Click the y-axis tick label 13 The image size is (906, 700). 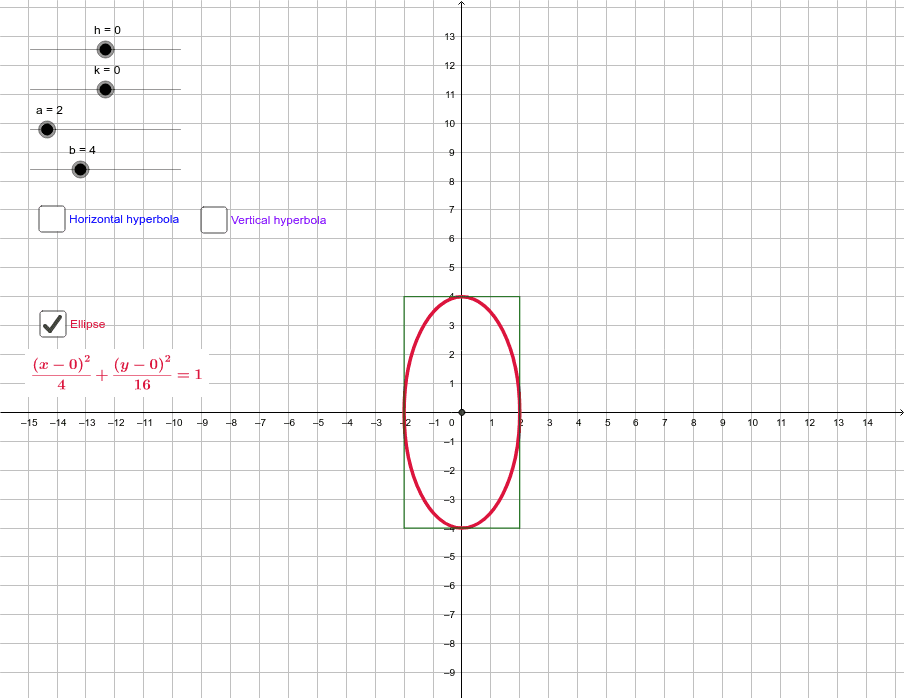click(x=450, y=36)
